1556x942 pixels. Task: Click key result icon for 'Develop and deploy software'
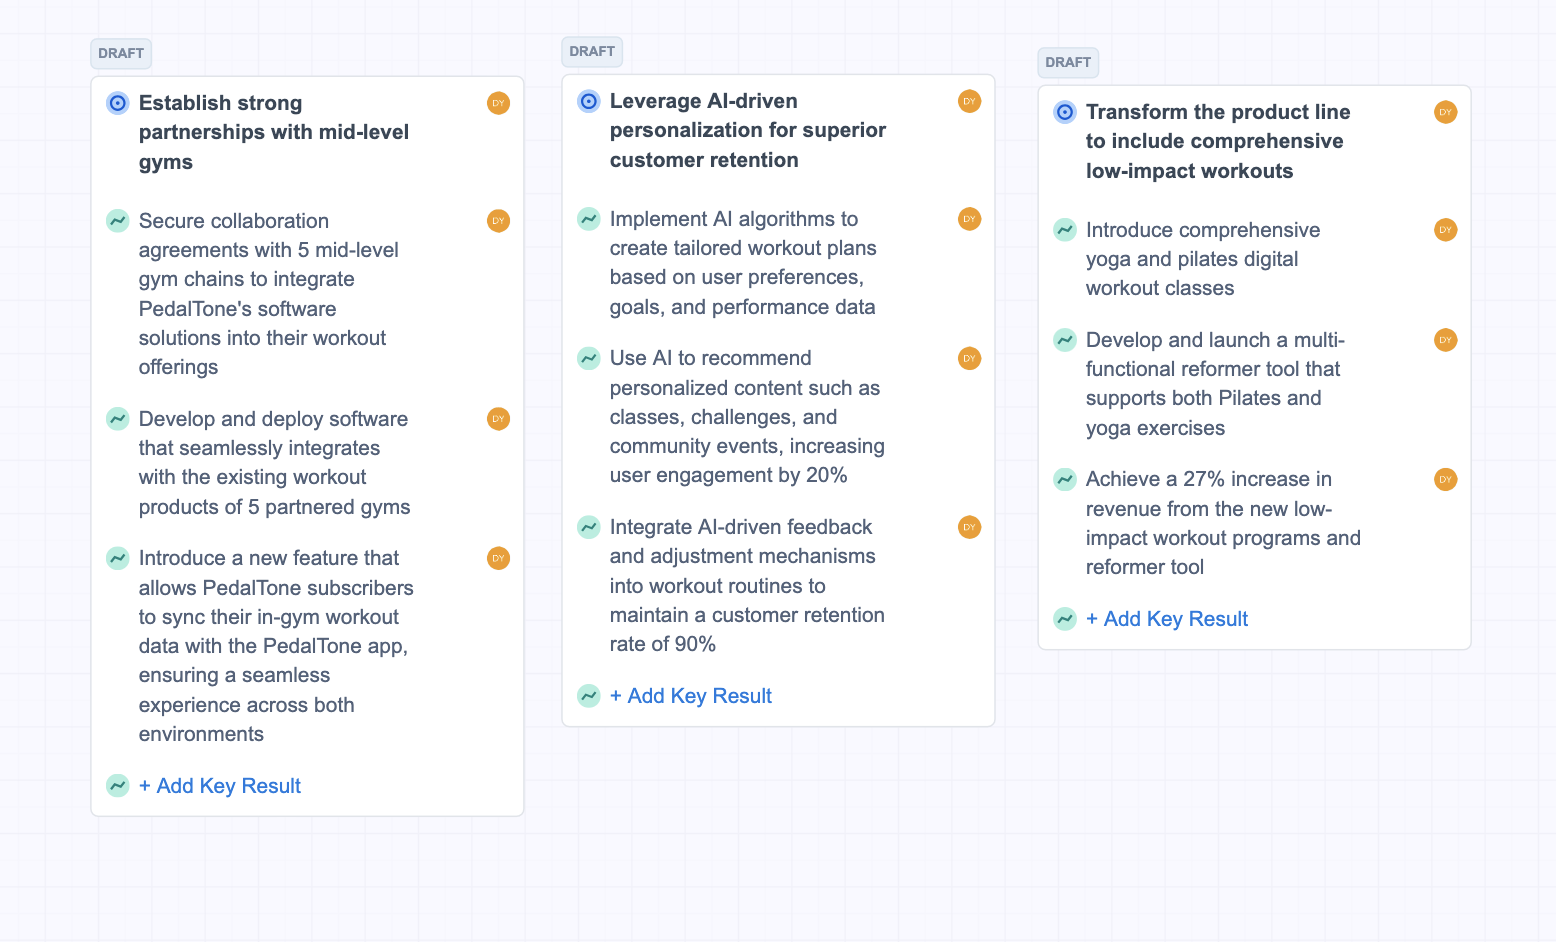tap(118, 419)
